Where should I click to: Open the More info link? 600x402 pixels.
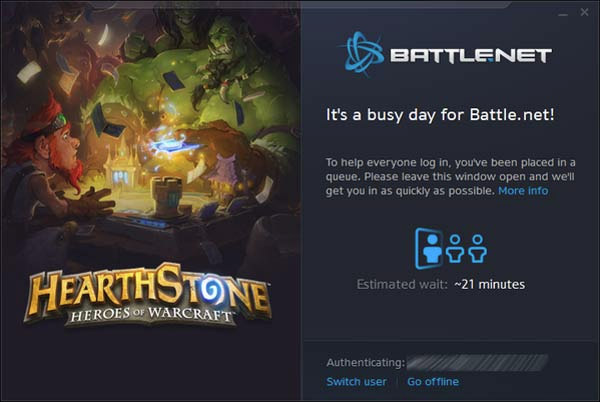(x=523, y=190)
